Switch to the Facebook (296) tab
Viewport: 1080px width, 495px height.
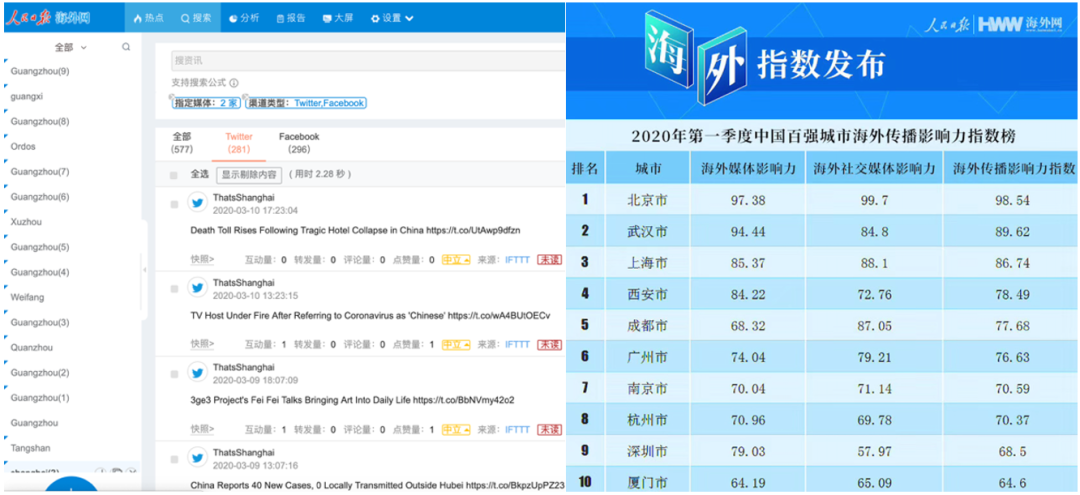[x=299, y=143]
